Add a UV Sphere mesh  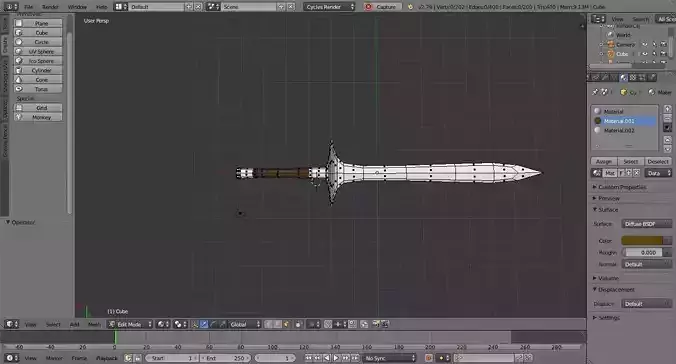[38, 51]
